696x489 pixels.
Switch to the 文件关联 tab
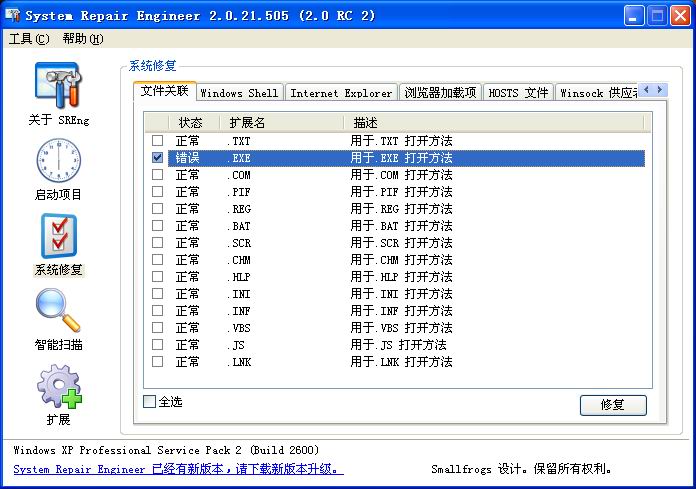pyautogui.click(x=164, y=91)
